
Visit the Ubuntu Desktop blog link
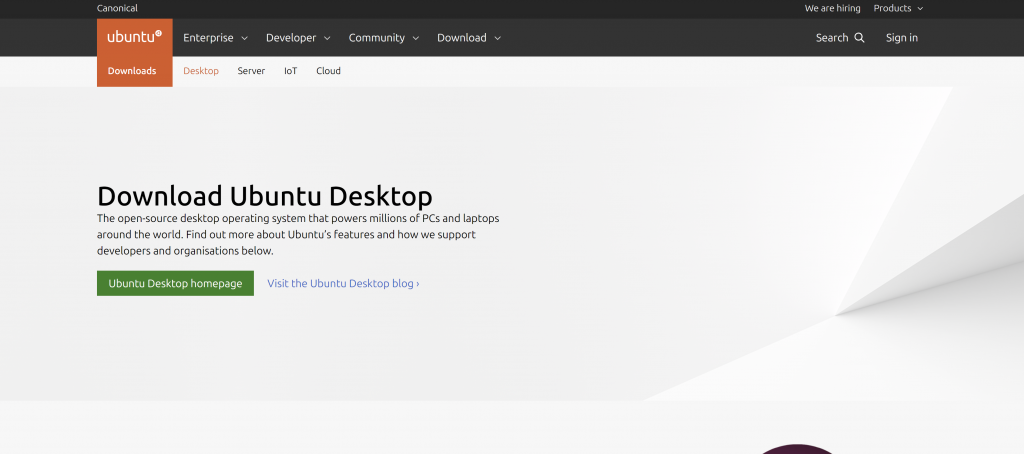click(x=344, y=284)
